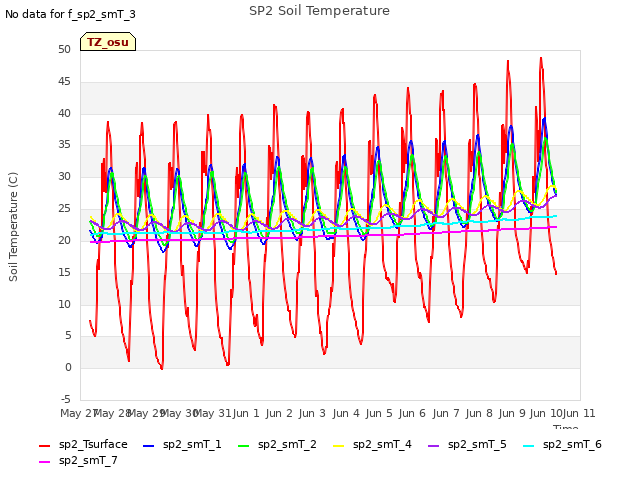This screenshot has width=640, height=480.
Task: Click the chart title SP2 Soil Temperature
Action: pyautogui.click(x=319, y=11)
